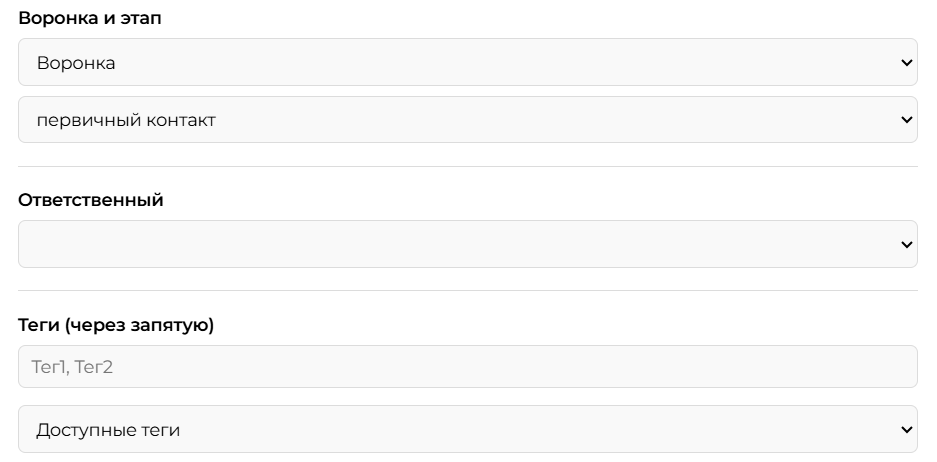Select the Воронка text inside first select
Viewport: 937px width, 462px height.
click(76, 63)
